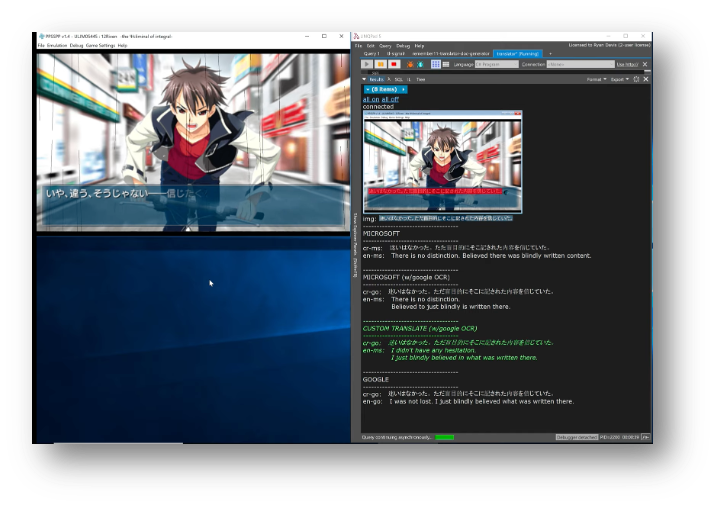Open the Export dropdown in results bar
Image resolution: width=716 pixels, height=506 pixels.
click(620, 79)
